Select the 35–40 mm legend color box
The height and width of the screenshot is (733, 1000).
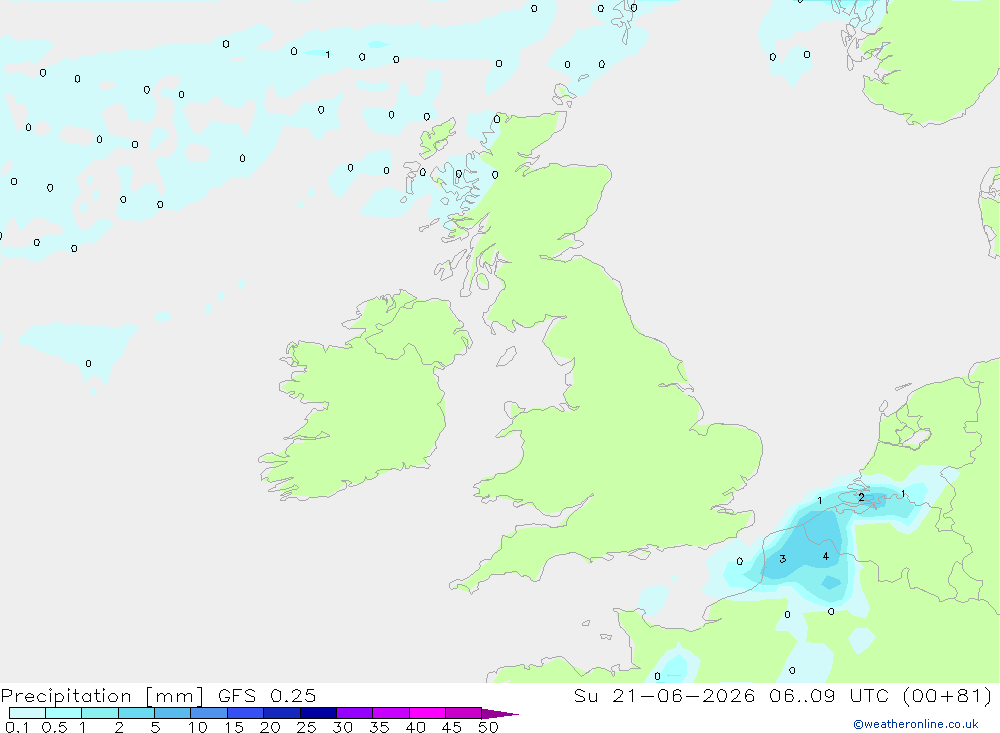(x=391, y=713)
